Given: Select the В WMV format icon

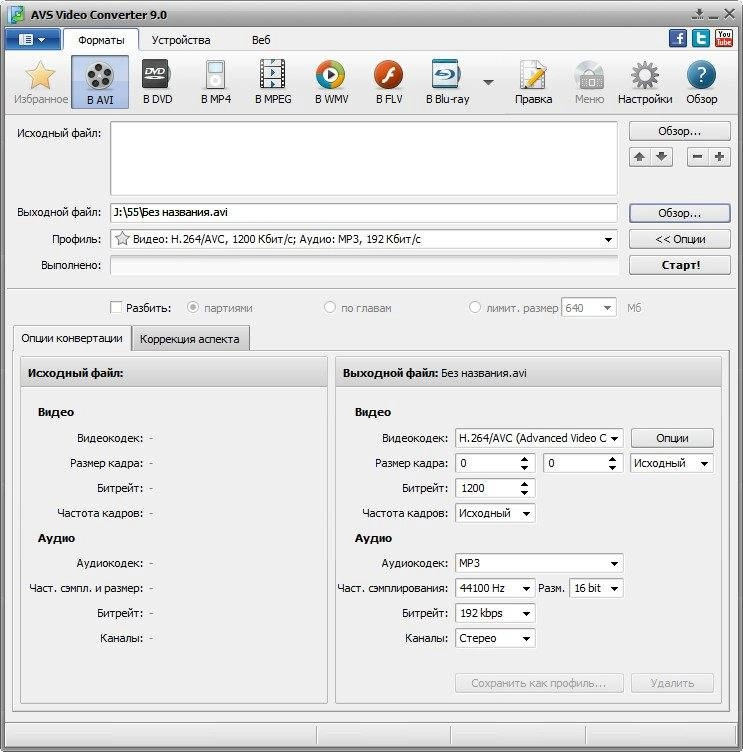Looking at the screenshot, I should [331, 82].
